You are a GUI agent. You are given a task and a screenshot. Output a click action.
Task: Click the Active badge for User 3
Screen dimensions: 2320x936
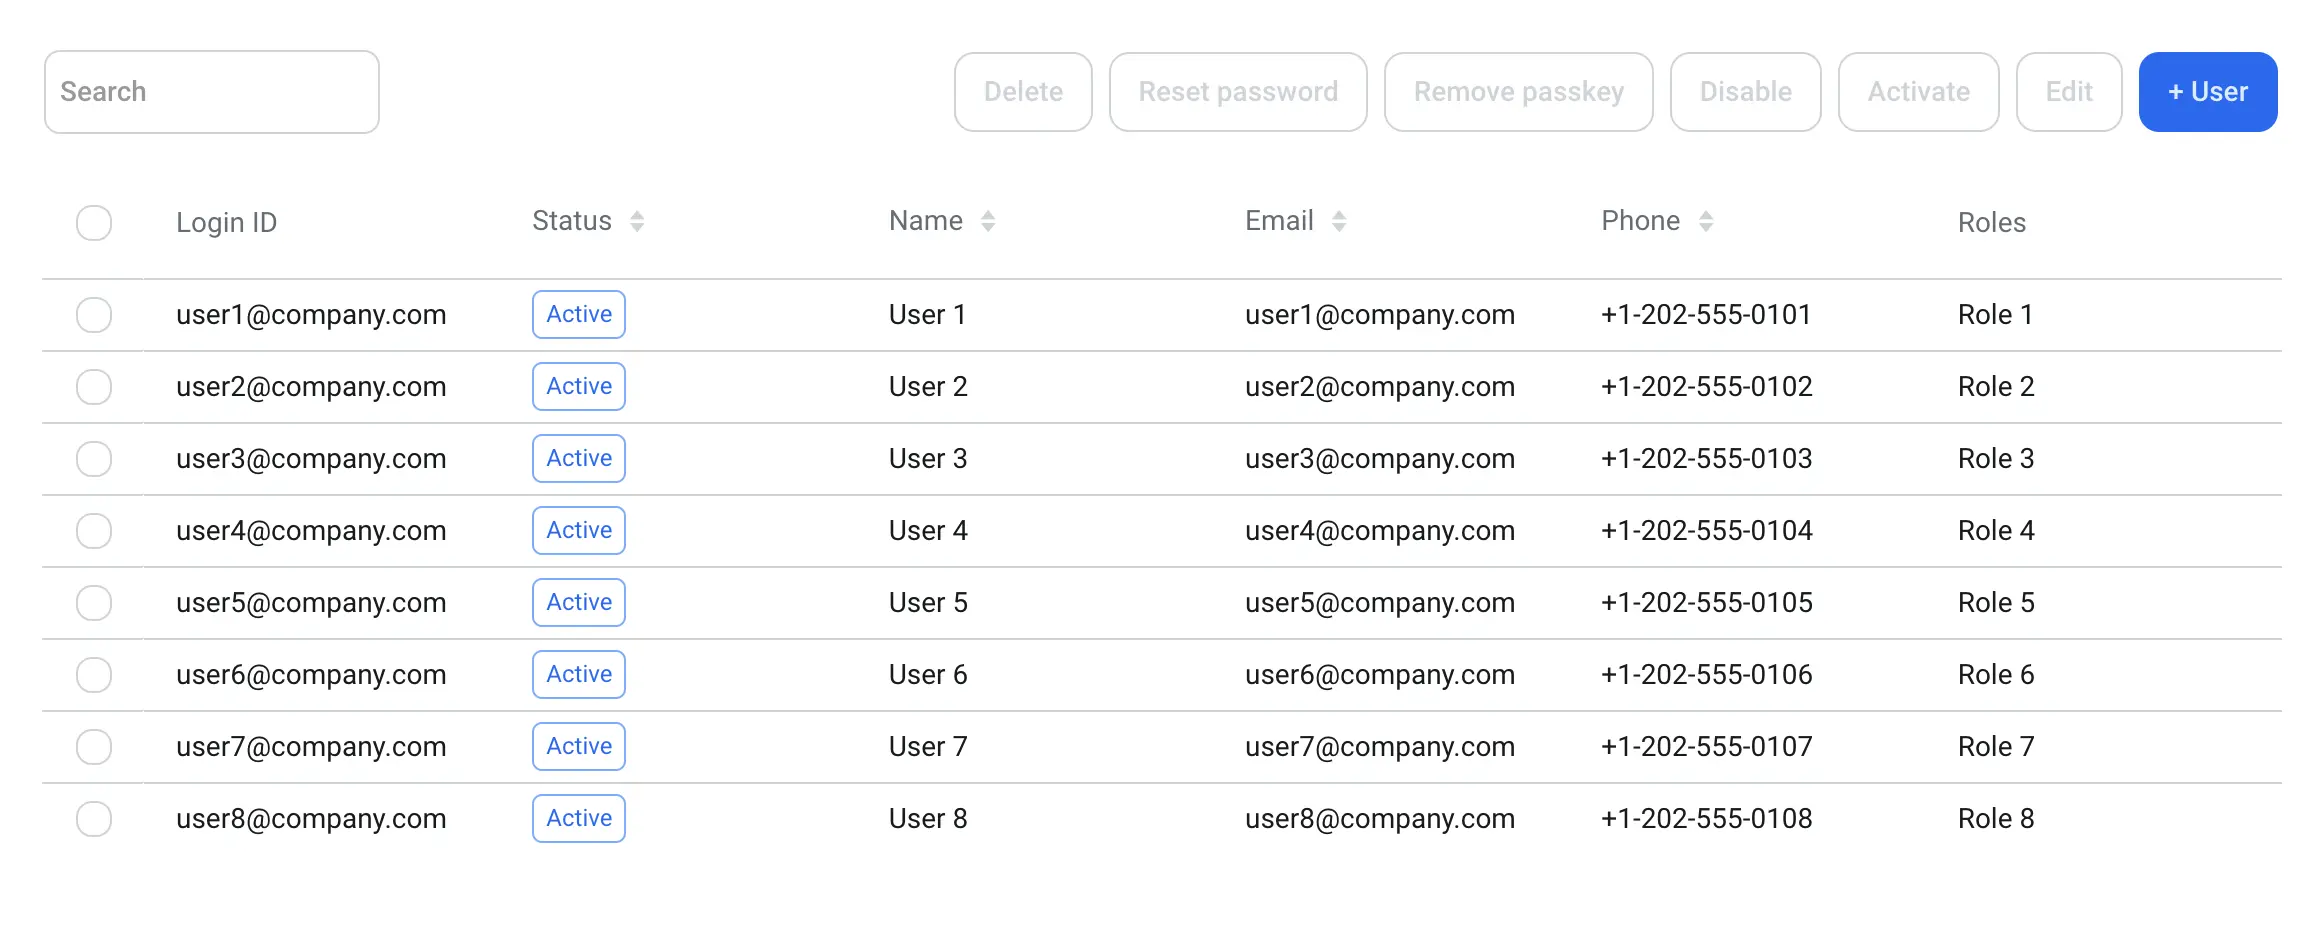point(578,458)
